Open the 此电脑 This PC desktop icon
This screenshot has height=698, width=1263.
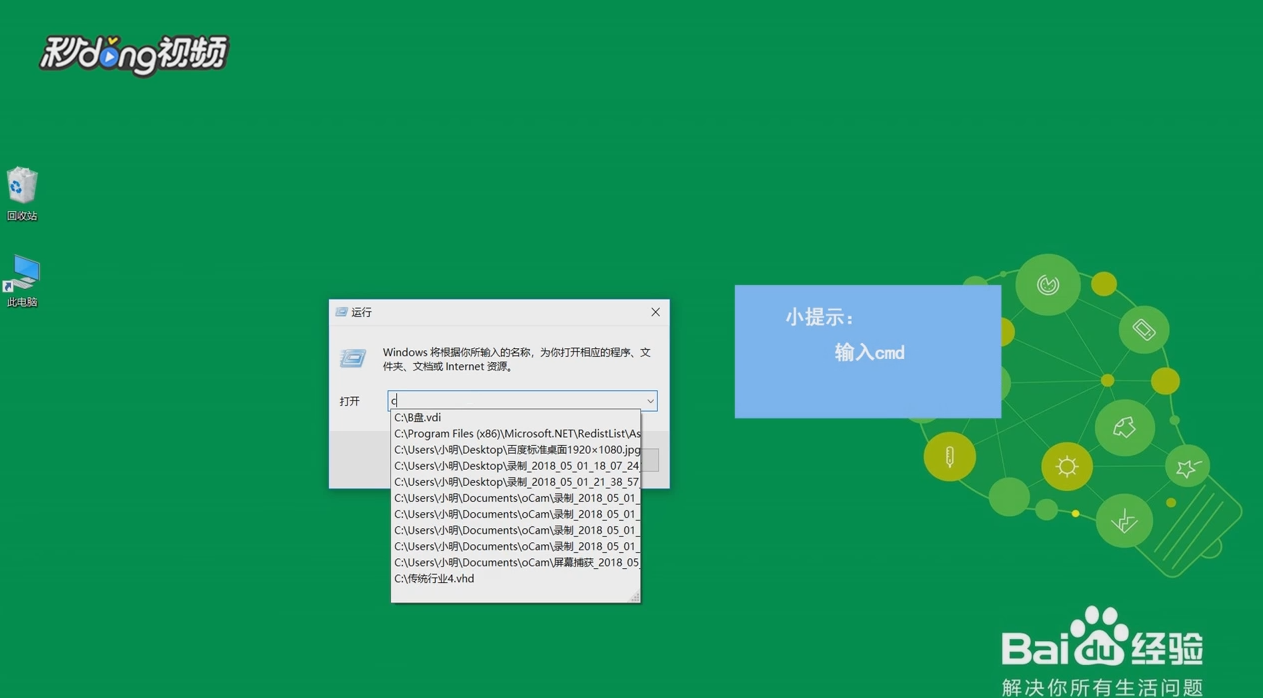coord(22,272)
